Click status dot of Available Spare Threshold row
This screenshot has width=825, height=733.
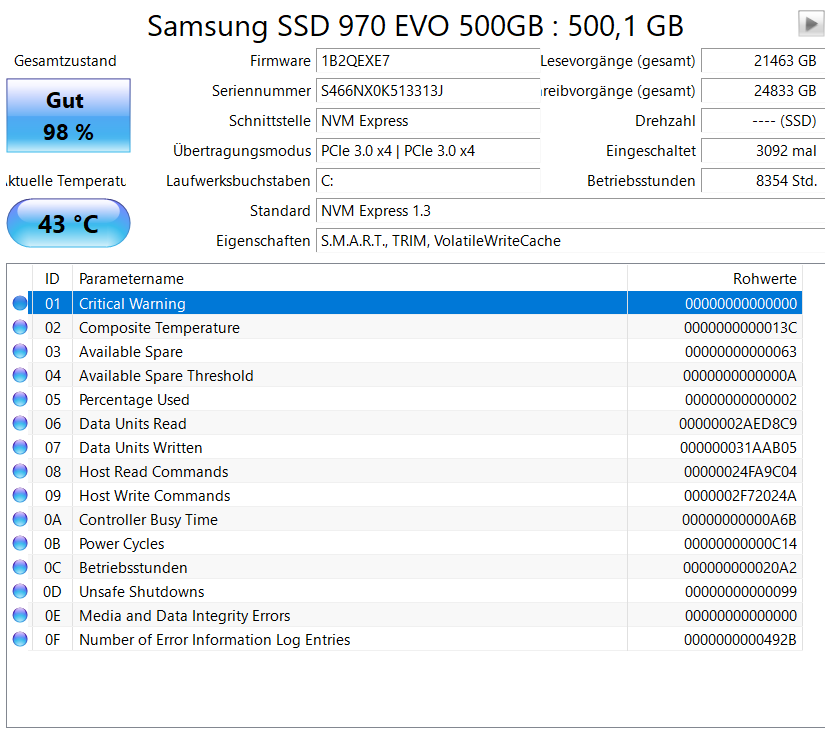coord(20,375)
